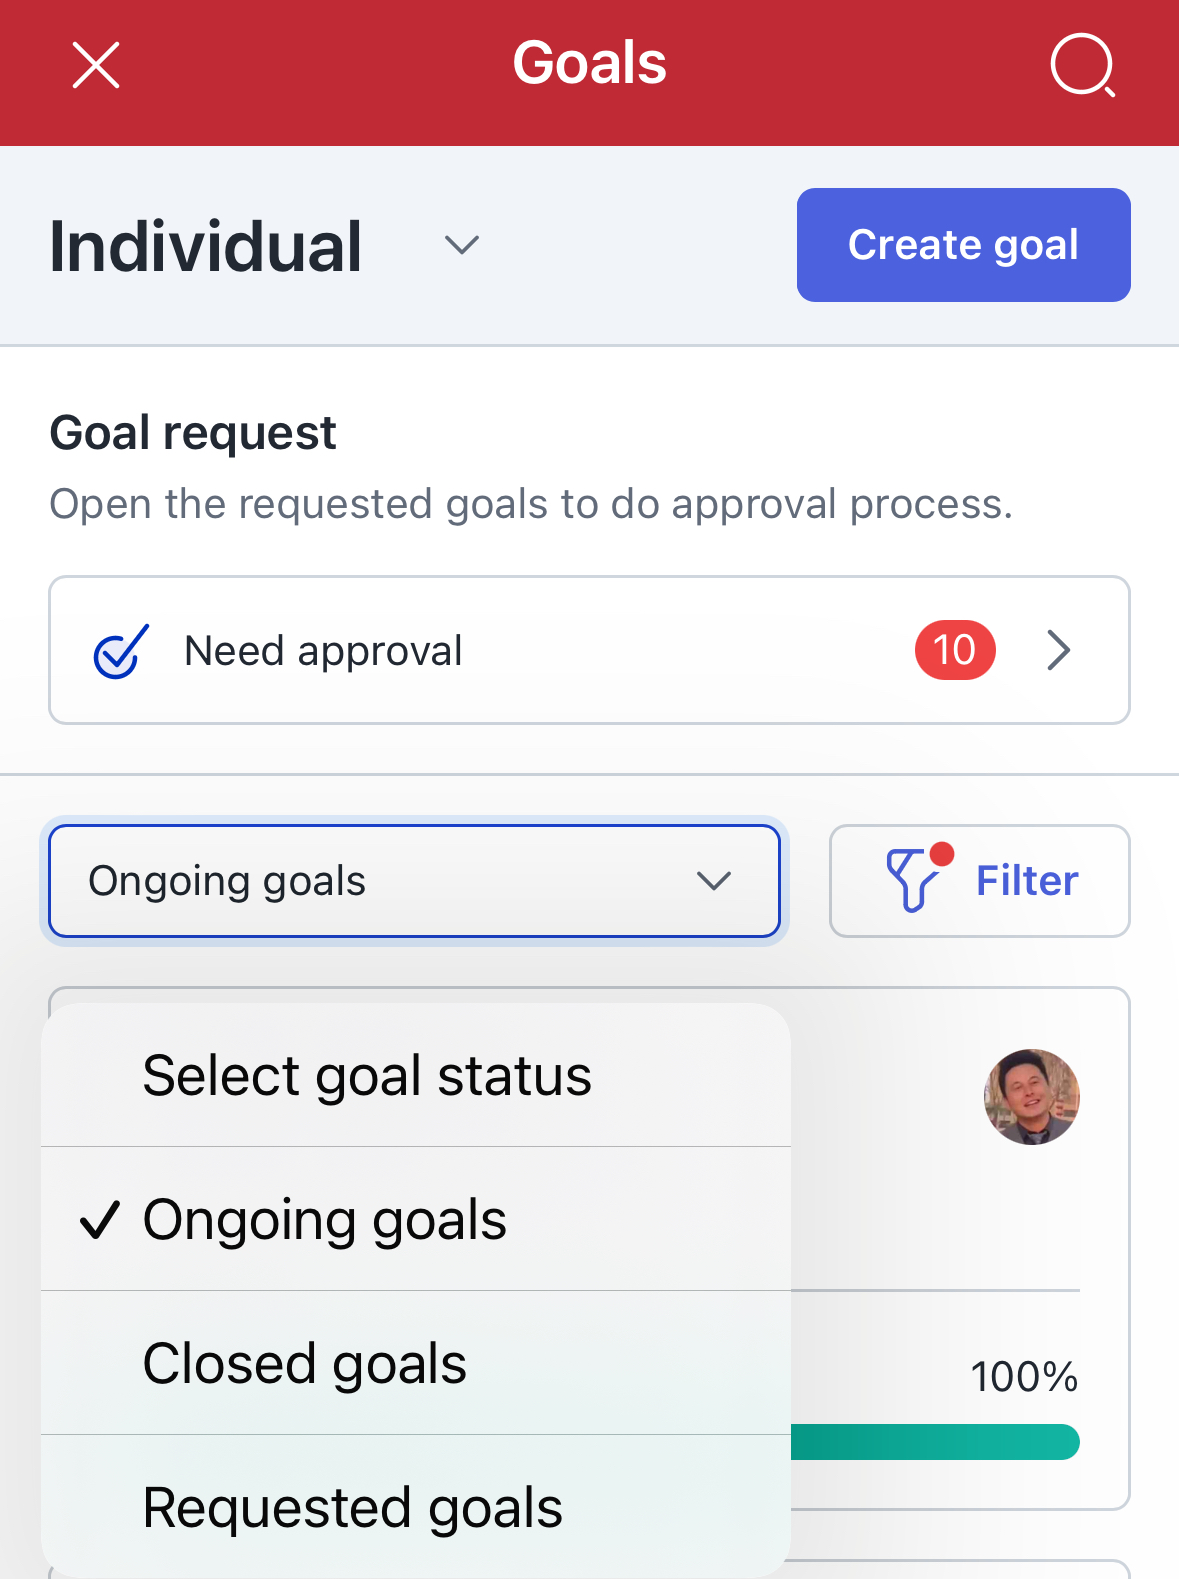The height and width of the screenshot is (1579, 1179).
Task: Expand the chevron beside Individual
Action: (462, 245)
